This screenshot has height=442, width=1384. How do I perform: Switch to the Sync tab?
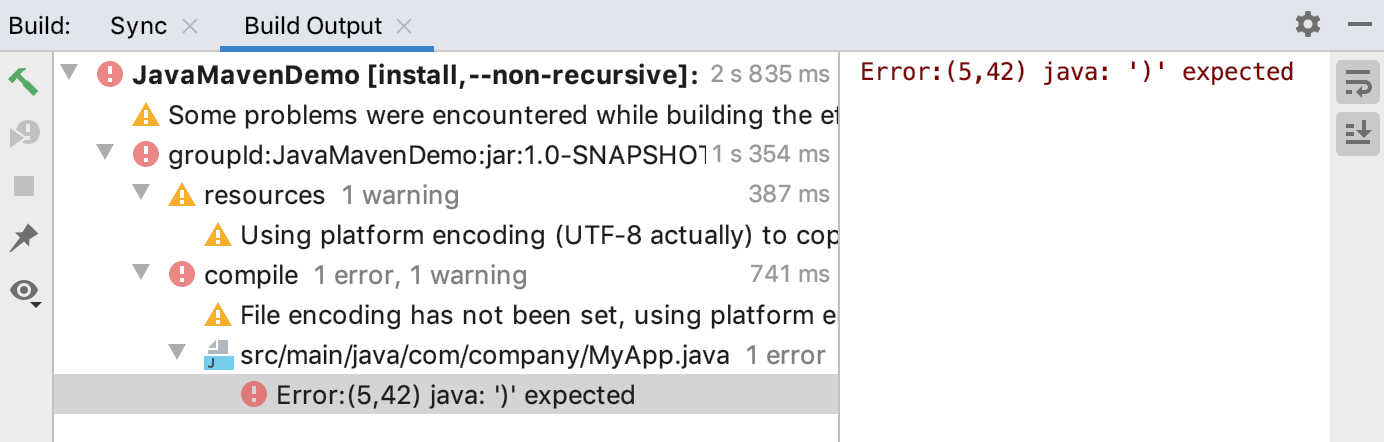click(139, 26)
